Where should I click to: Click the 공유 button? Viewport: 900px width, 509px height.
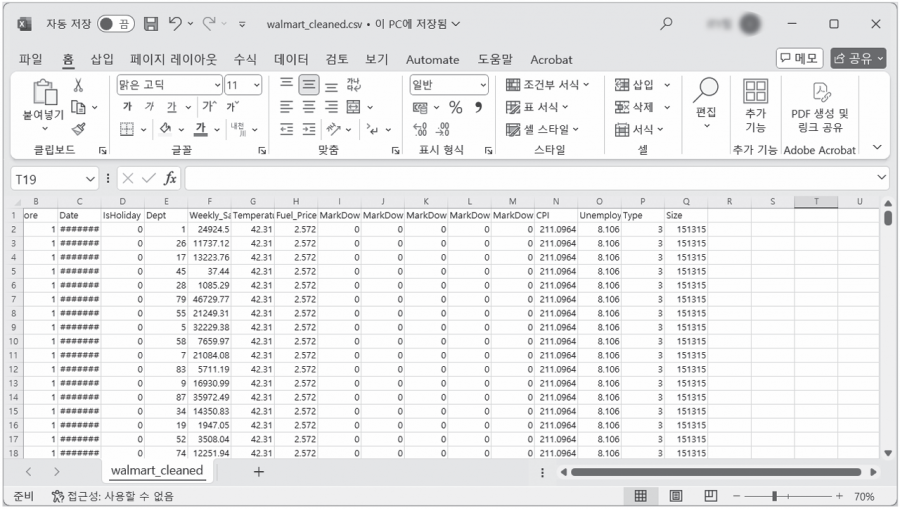pos(858,58)
